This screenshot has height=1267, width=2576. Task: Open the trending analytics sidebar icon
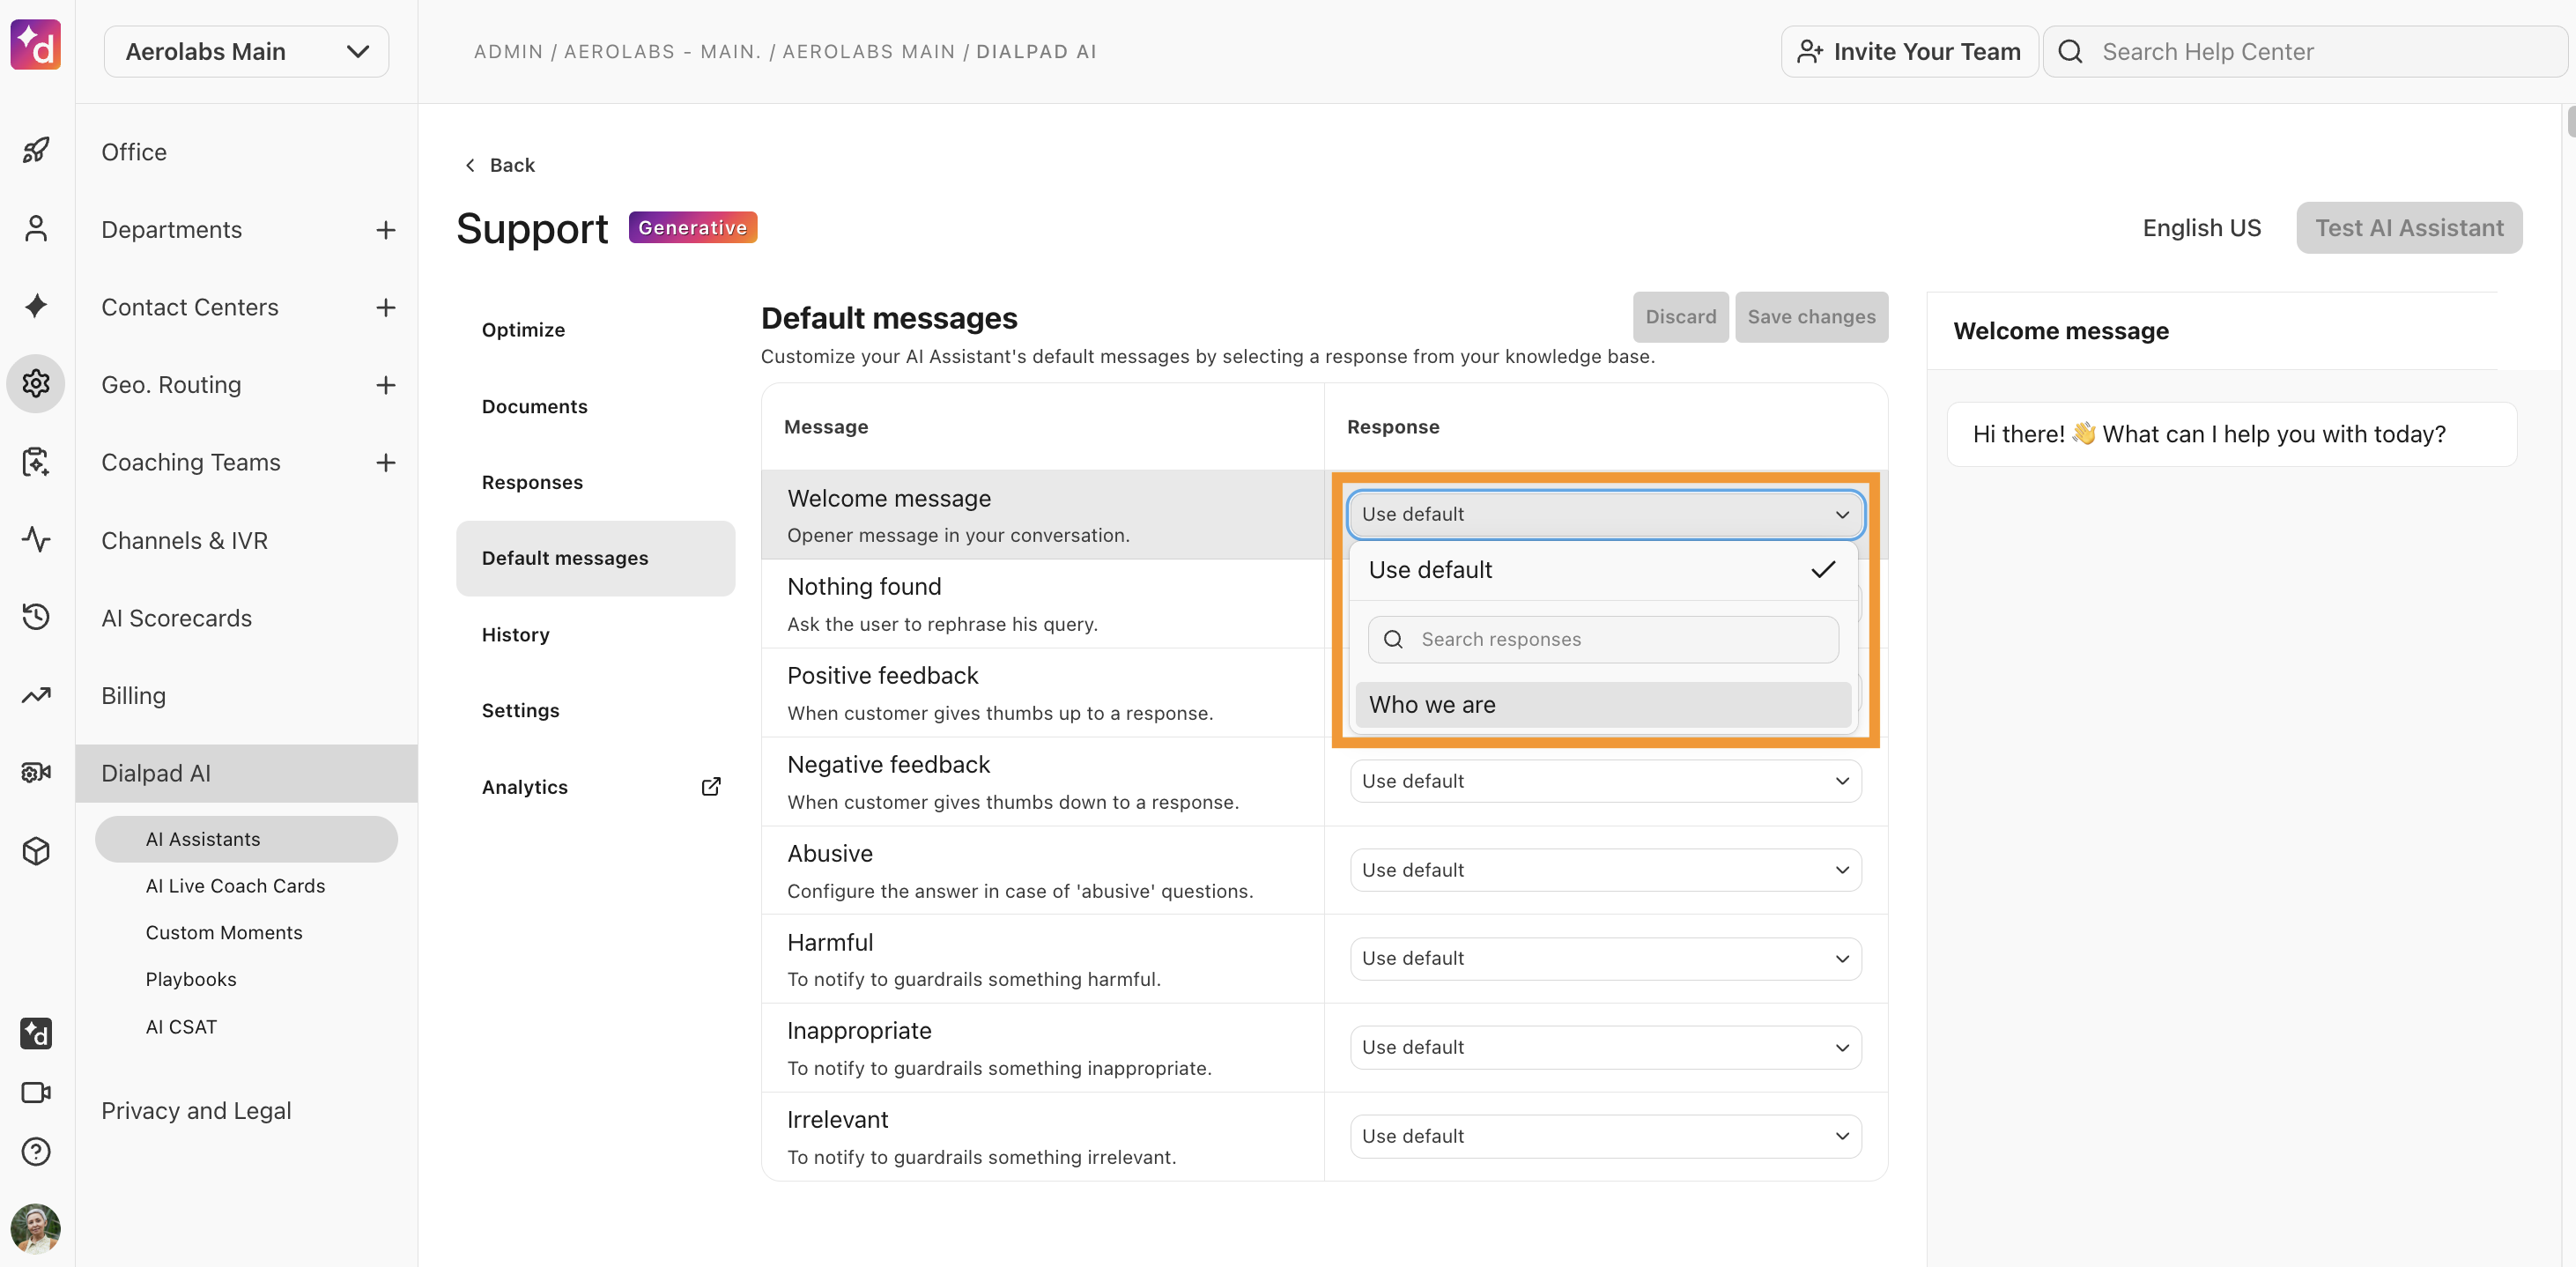[x=36, y=695]
